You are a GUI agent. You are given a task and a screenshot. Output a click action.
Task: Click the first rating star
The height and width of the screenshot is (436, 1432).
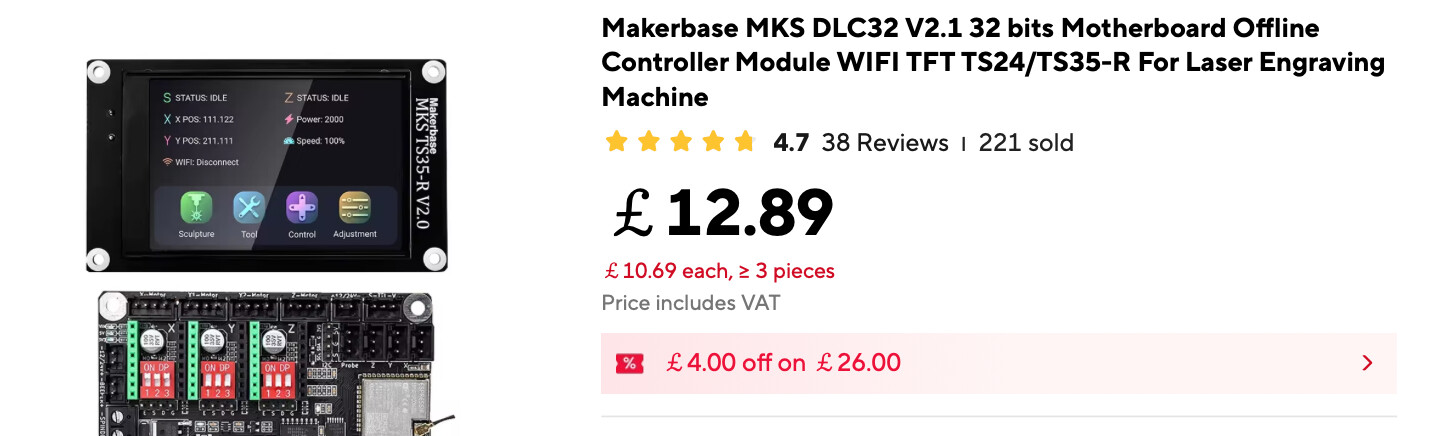616,142
